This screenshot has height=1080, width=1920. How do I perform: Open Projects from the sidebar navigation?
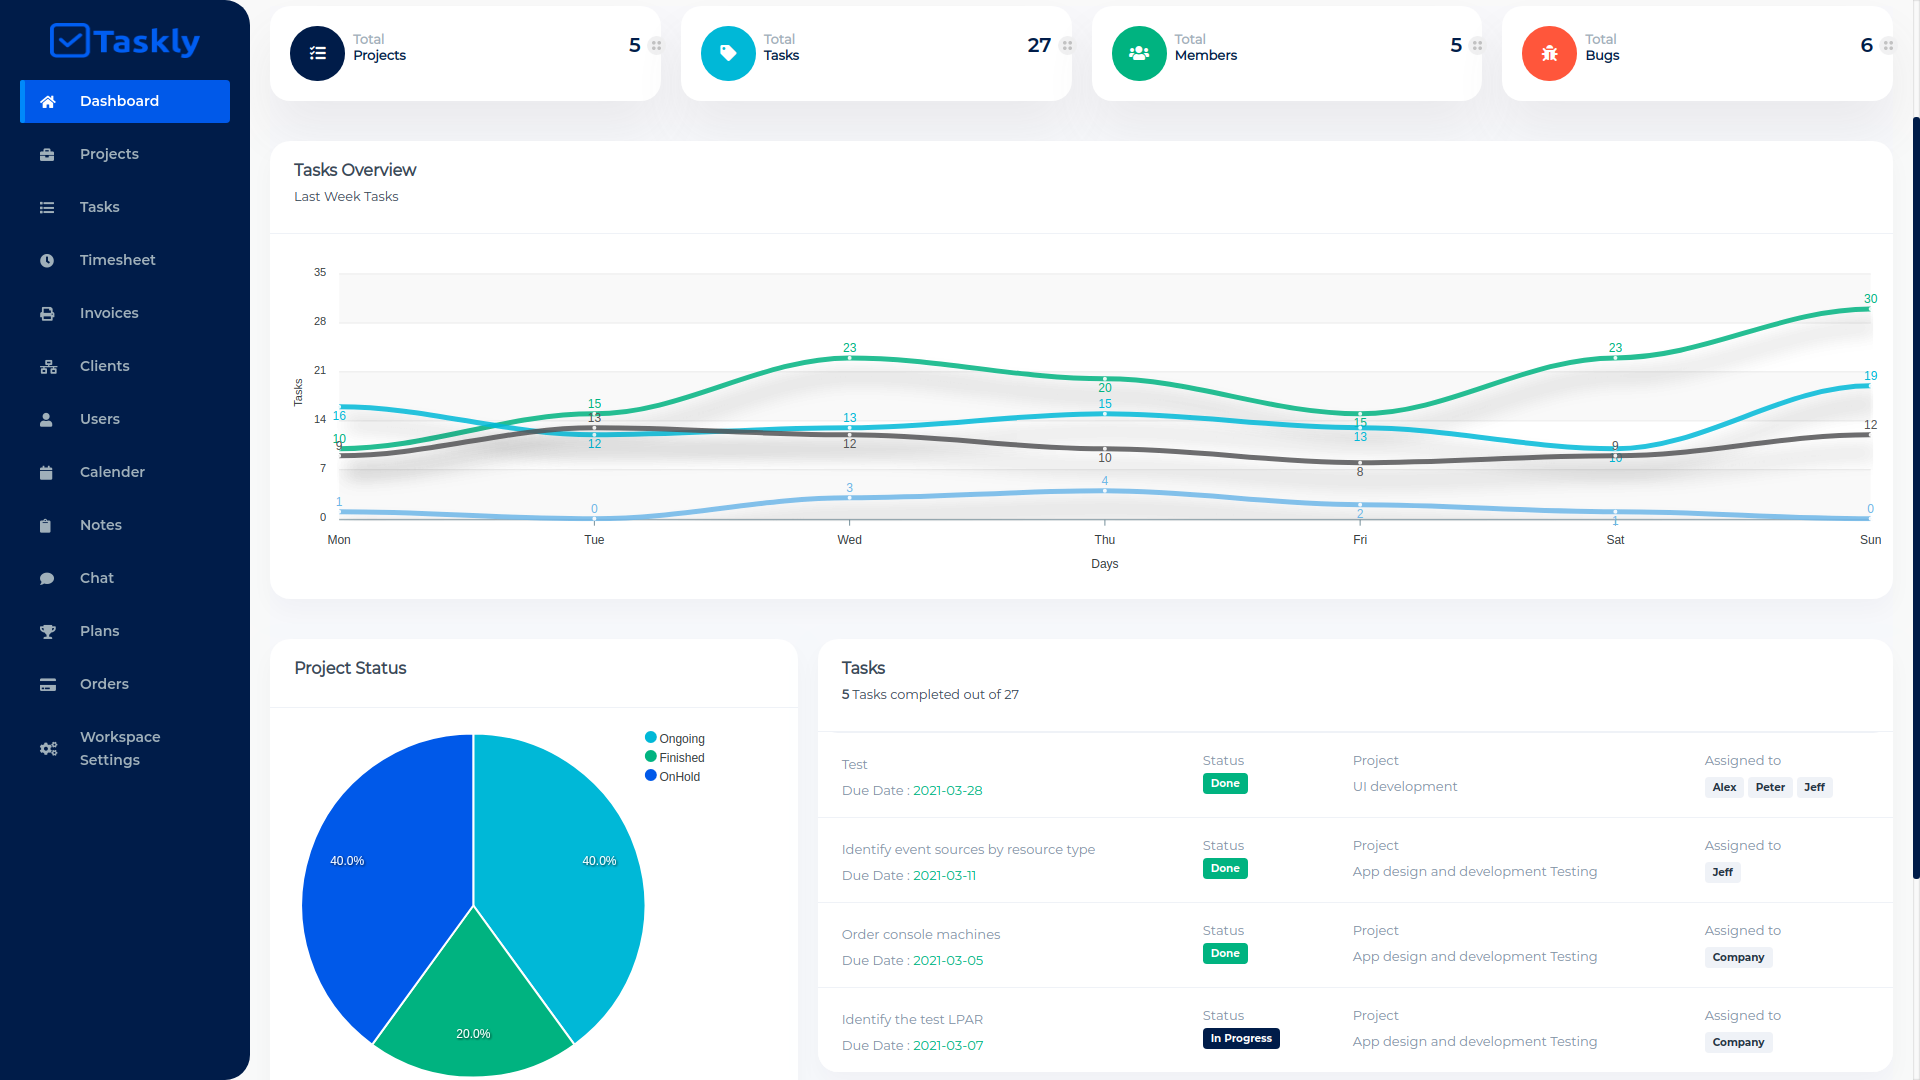pos(109,154)
